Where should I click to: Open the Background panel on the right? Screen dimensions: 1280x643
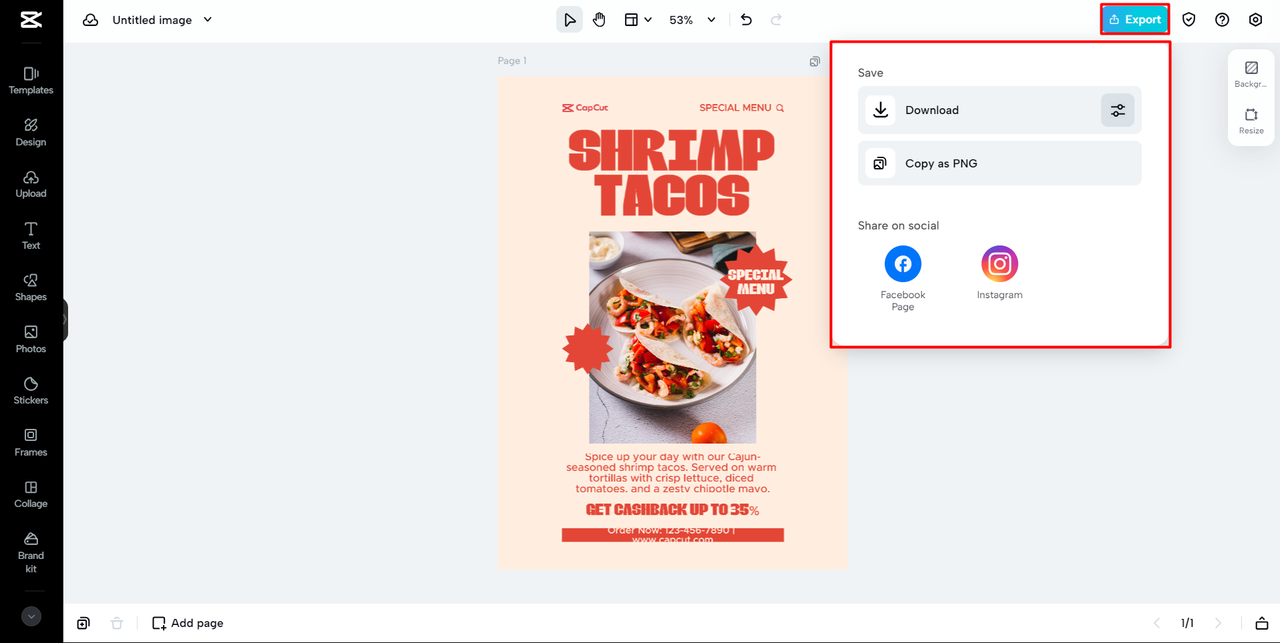coord(1251,74)
